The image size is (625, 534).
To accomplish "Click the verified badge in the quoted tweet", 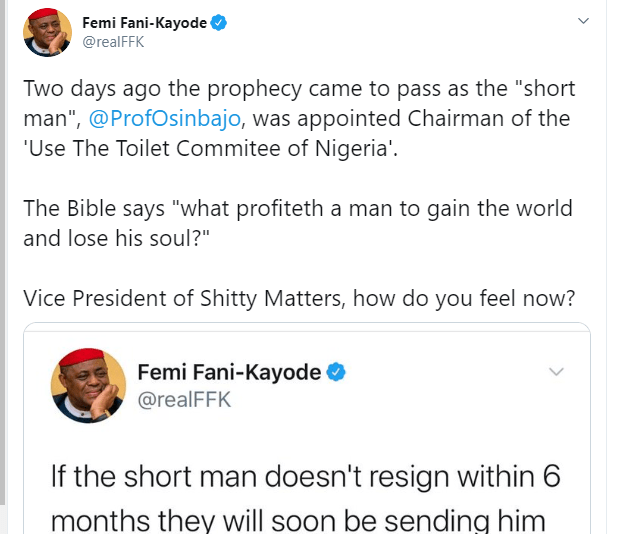I will [338, 372].
